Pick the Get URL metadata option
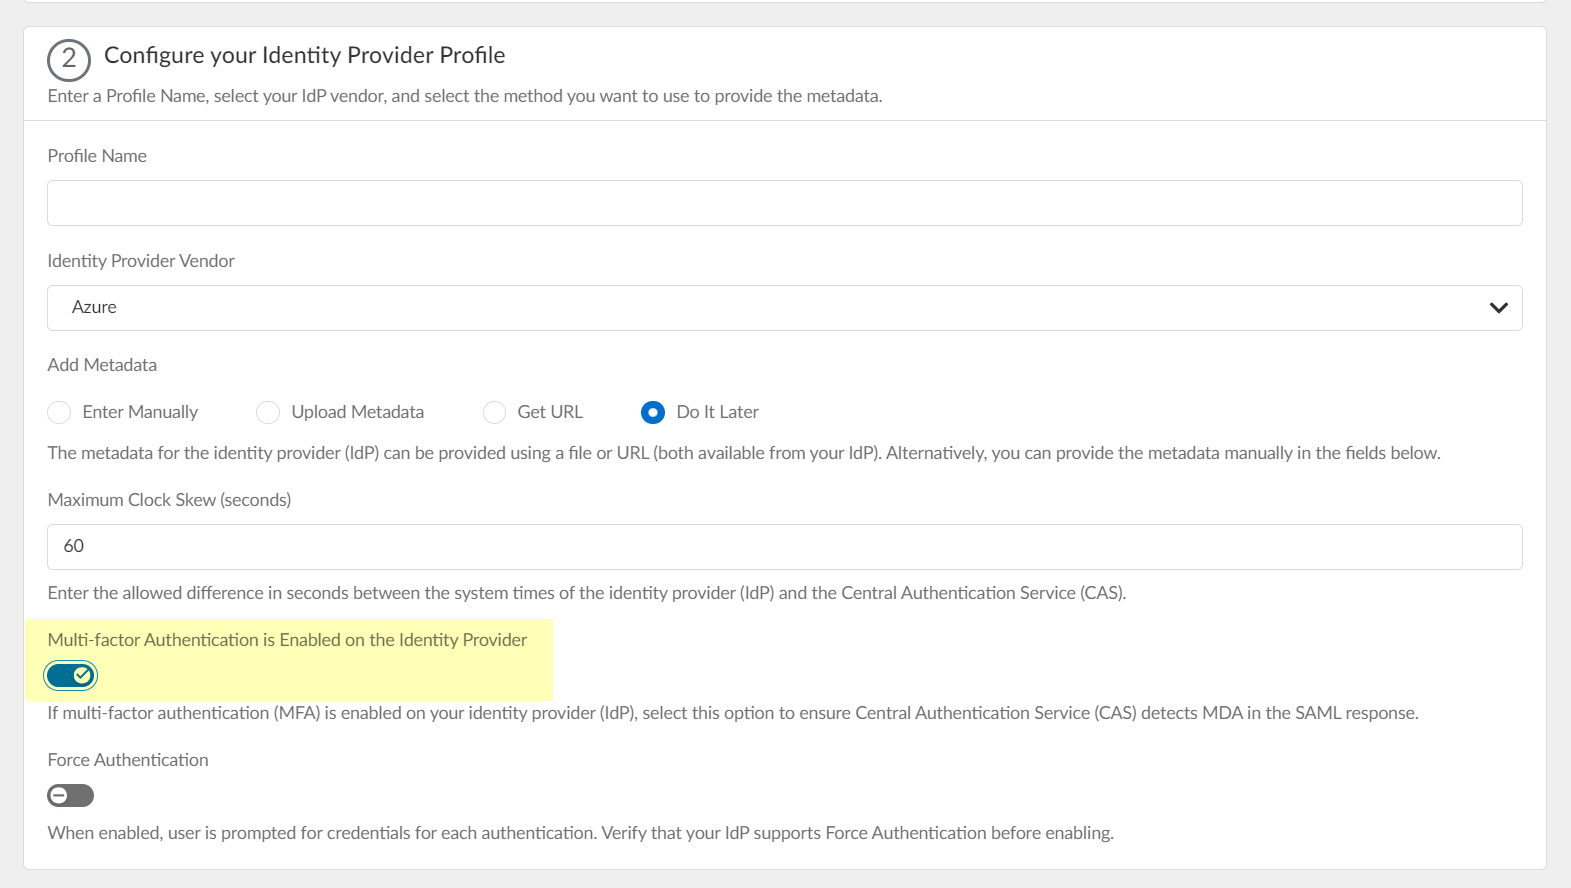The image size is (1571, 888). [495, 412]
